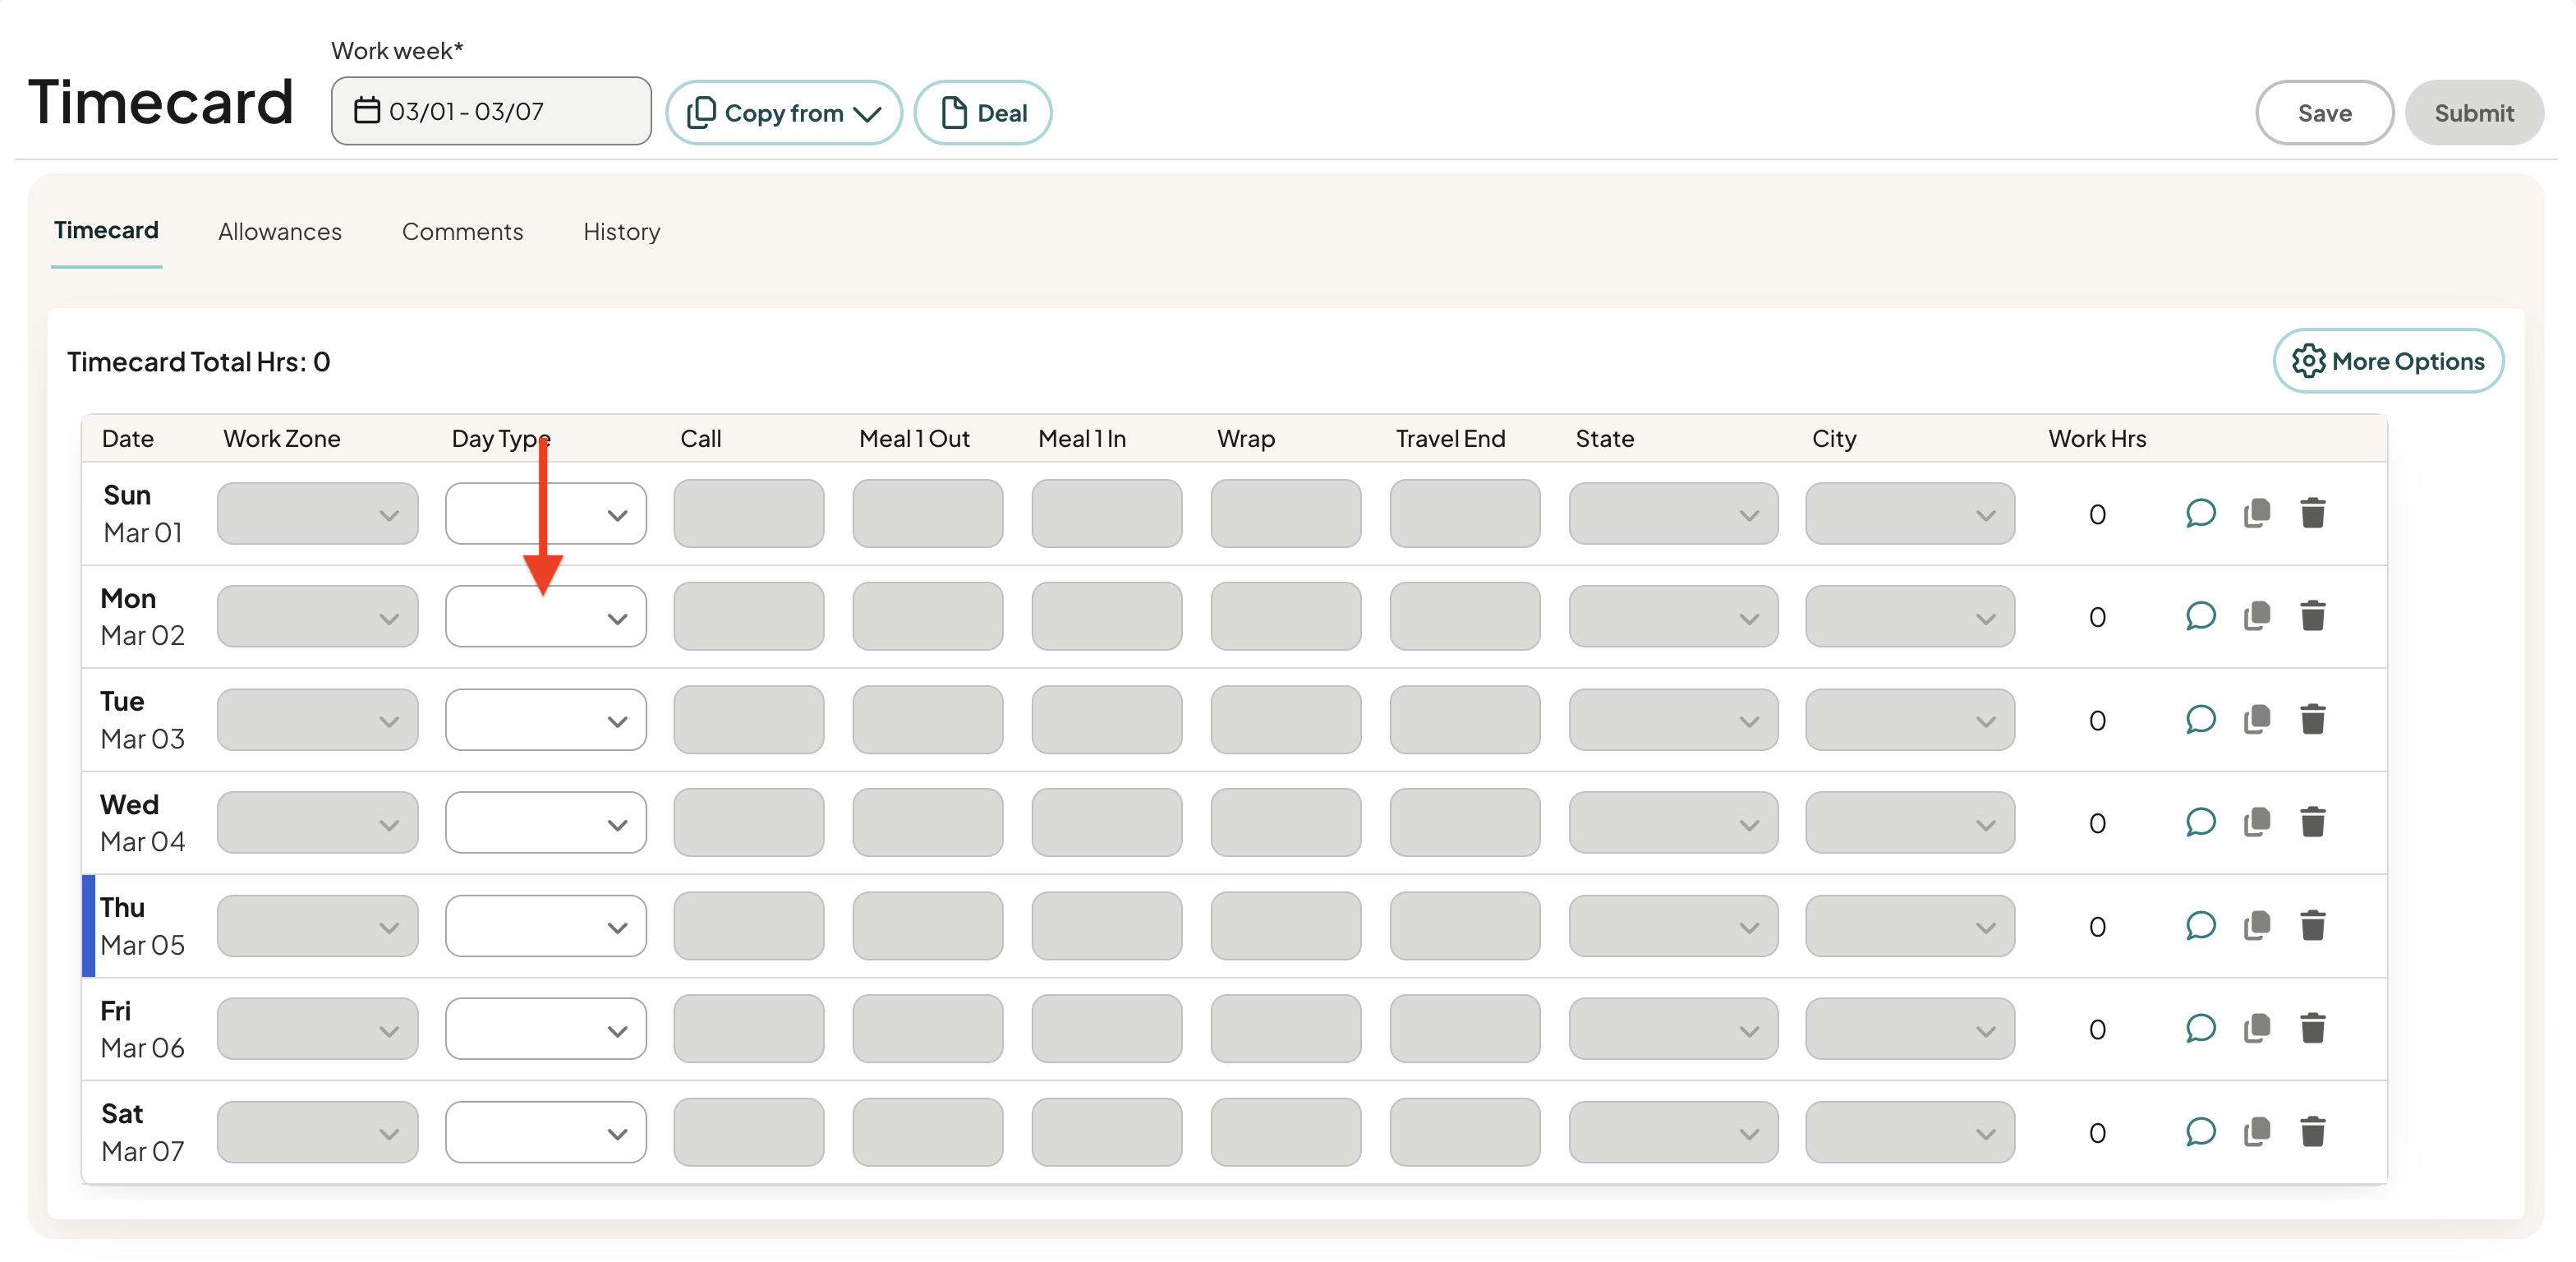Open More Options settings
The width and height of the screenshot is (2576, 1262).
coord(2388,361)
